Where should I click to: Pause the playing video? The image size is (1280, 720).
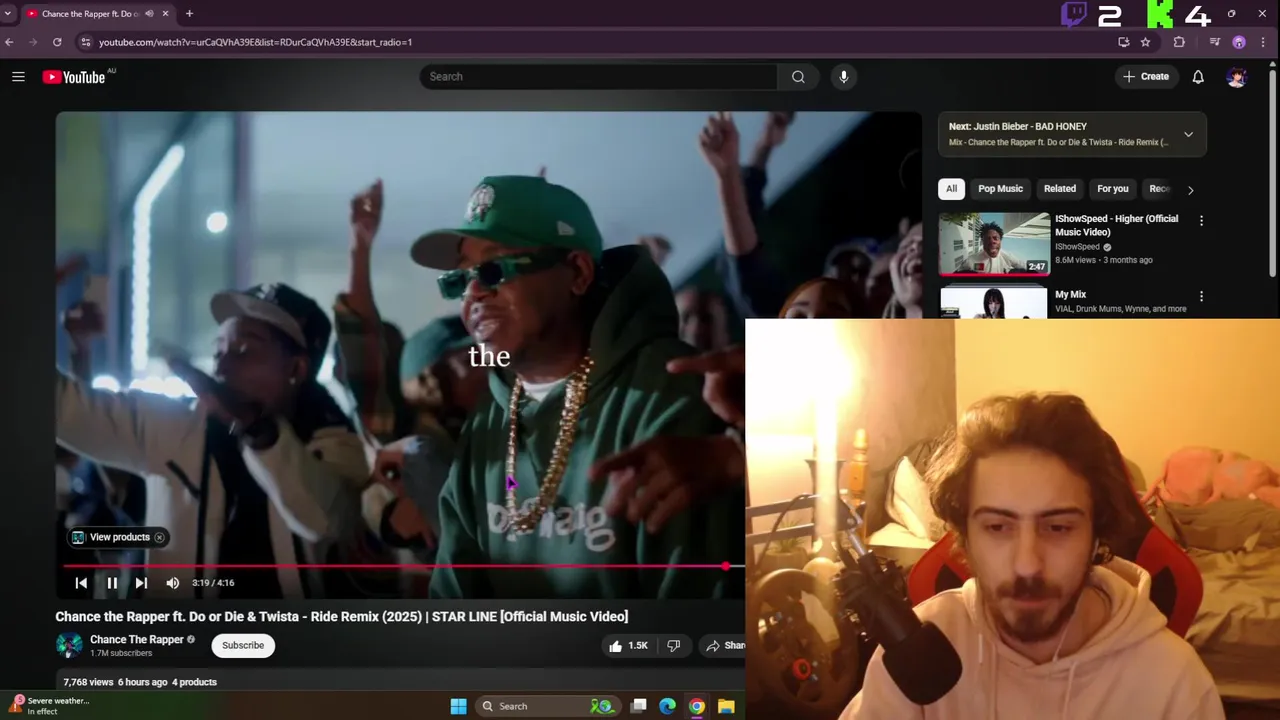click(112, 583)
